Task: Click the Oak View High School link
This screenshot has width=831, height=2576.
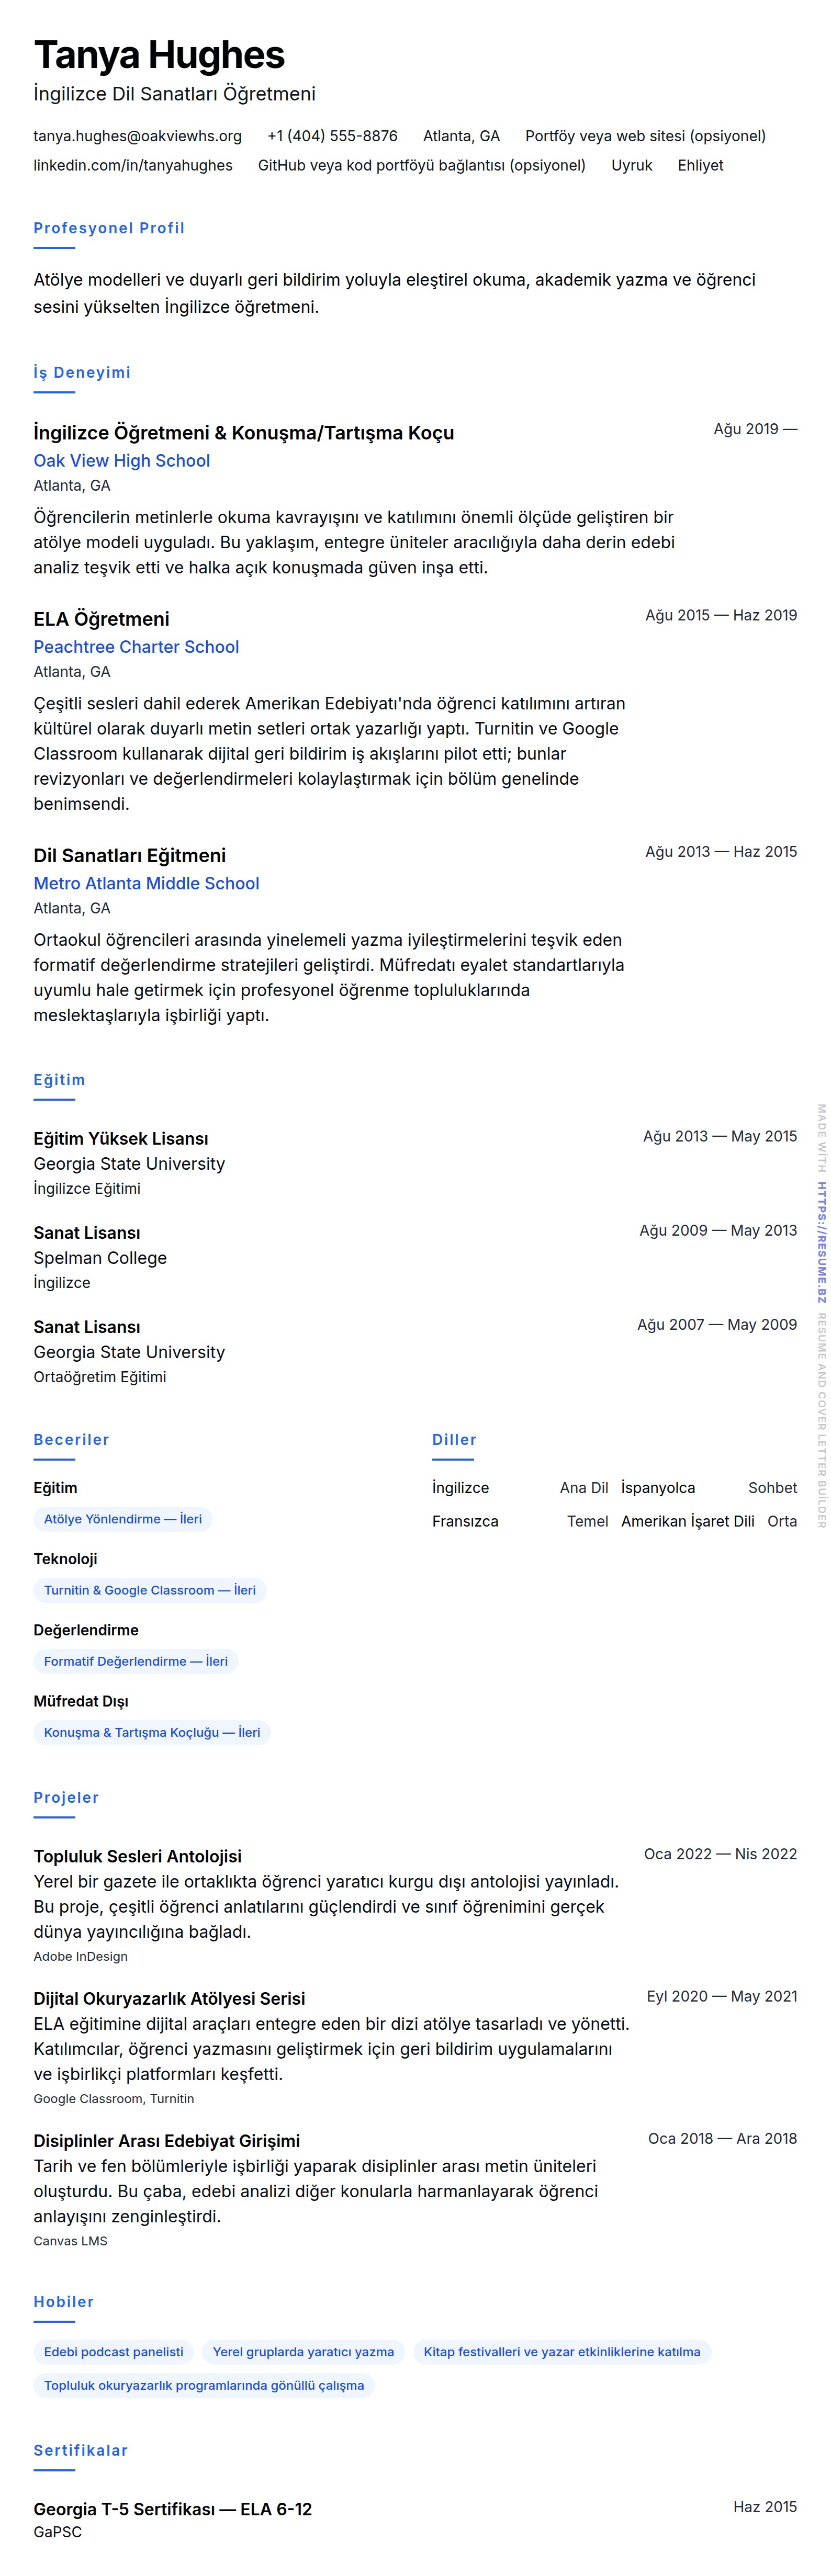Action: (x=121, y=460)
